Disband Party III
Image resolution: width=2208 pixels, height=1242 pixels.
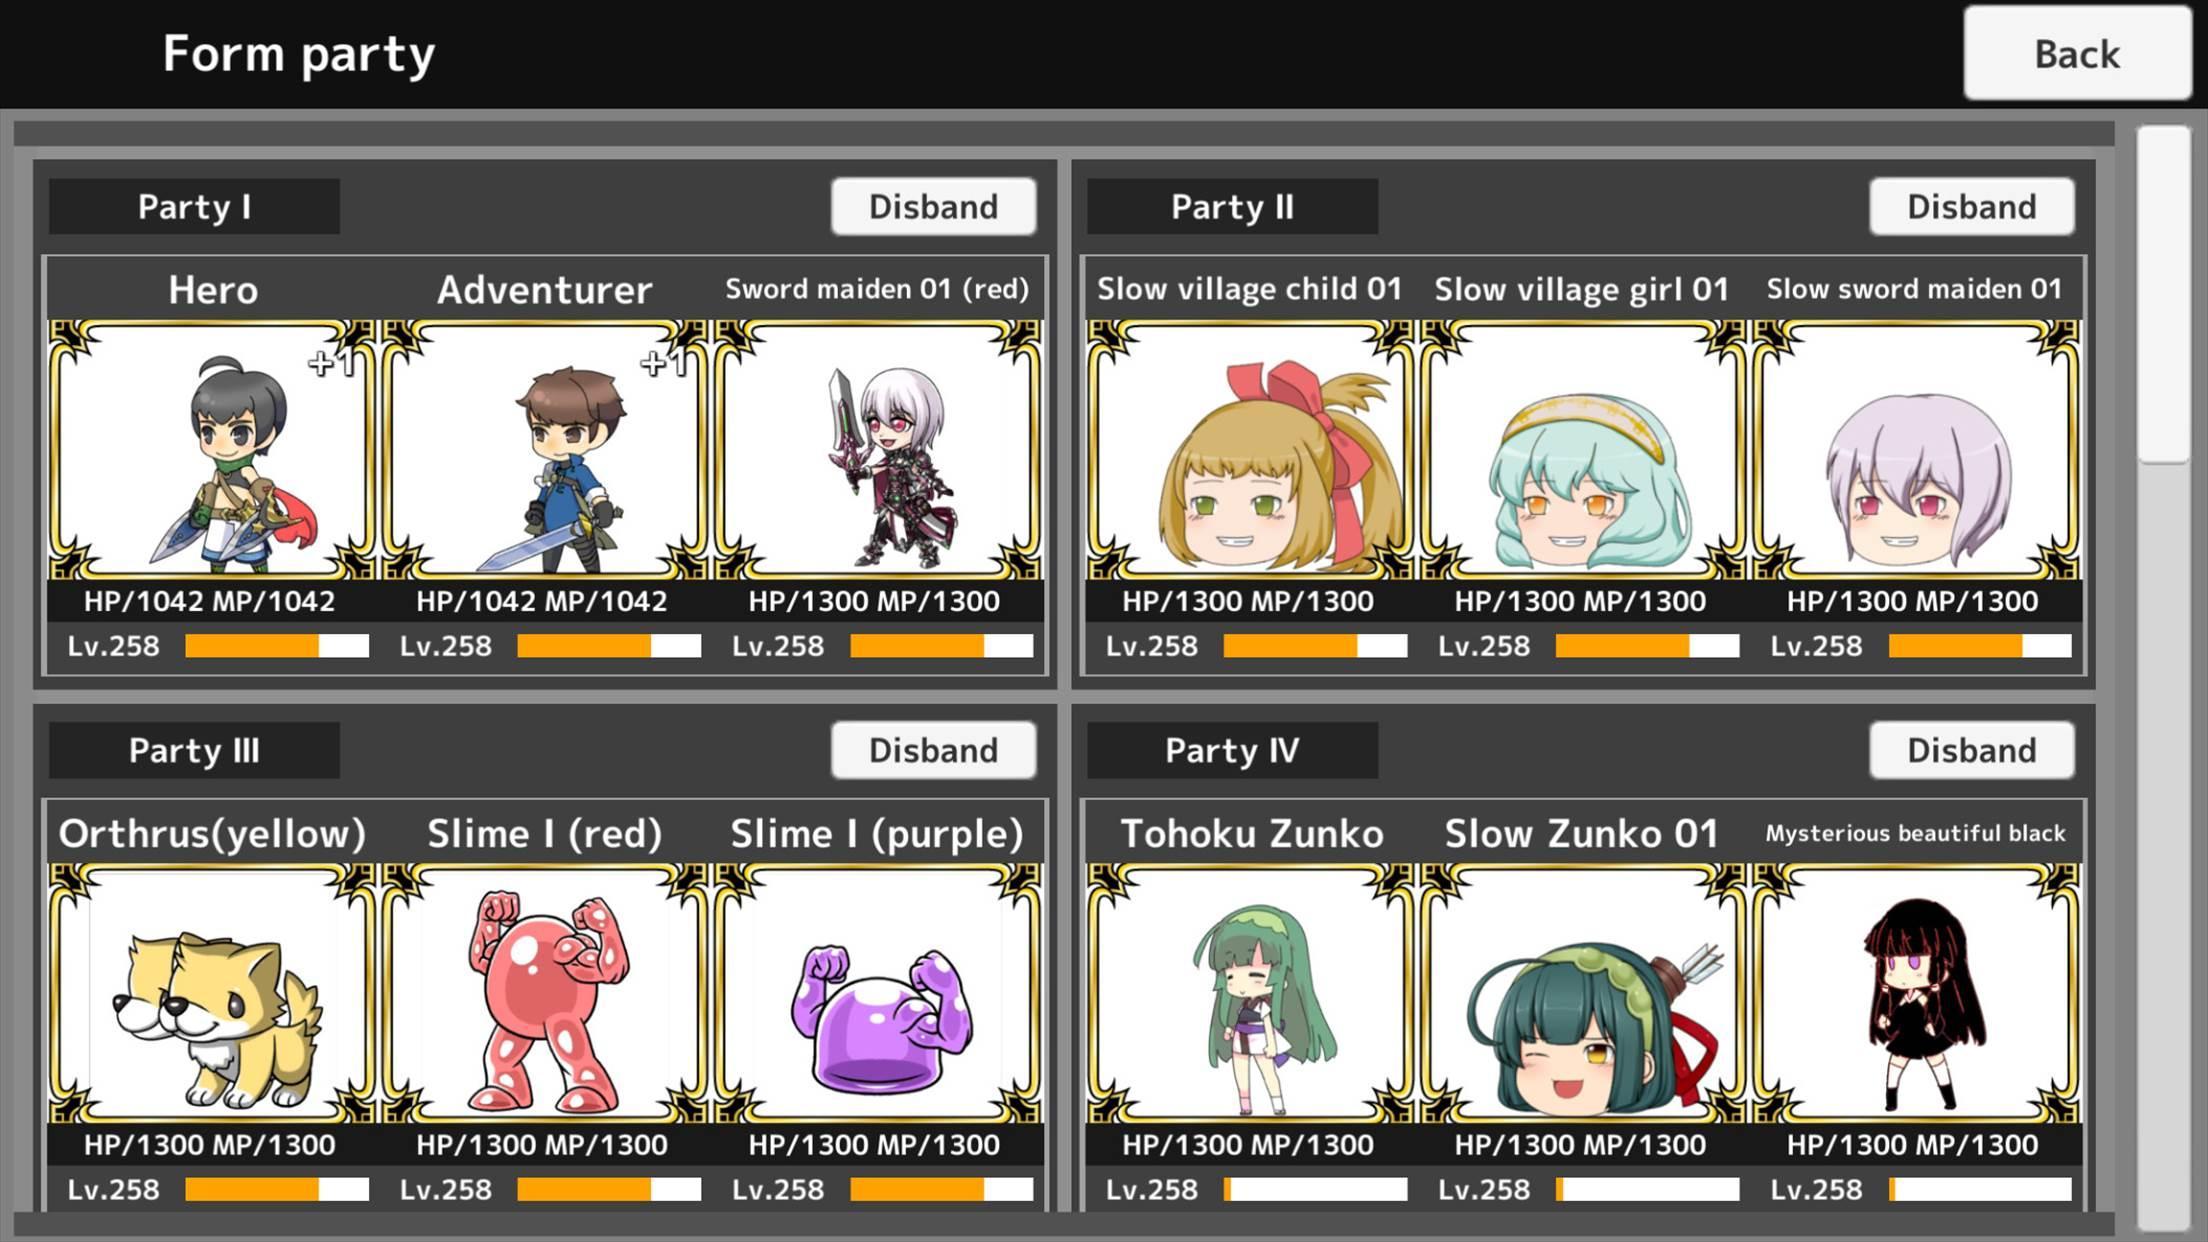click(933, 751)
